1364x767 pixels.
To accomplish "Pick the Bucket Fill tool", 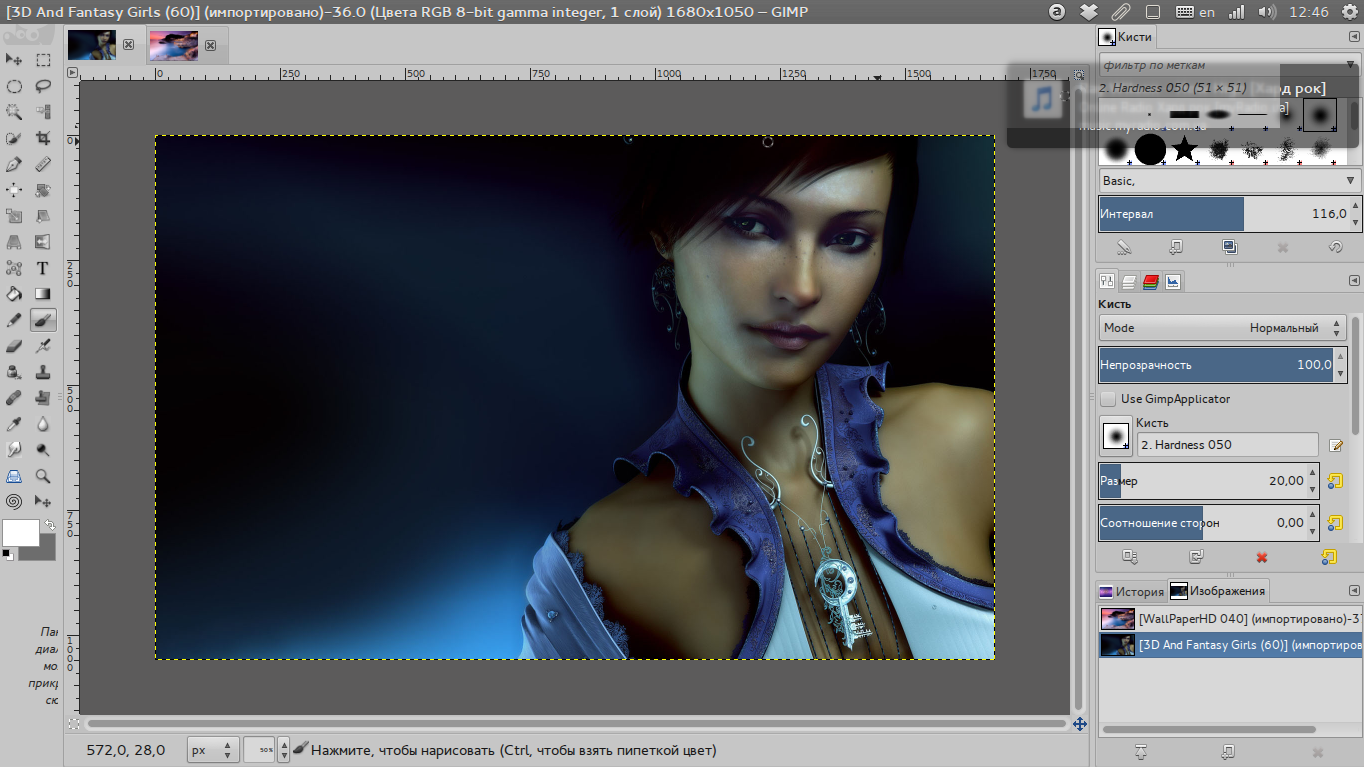I will pyautogui.click(x=14, y=294).
